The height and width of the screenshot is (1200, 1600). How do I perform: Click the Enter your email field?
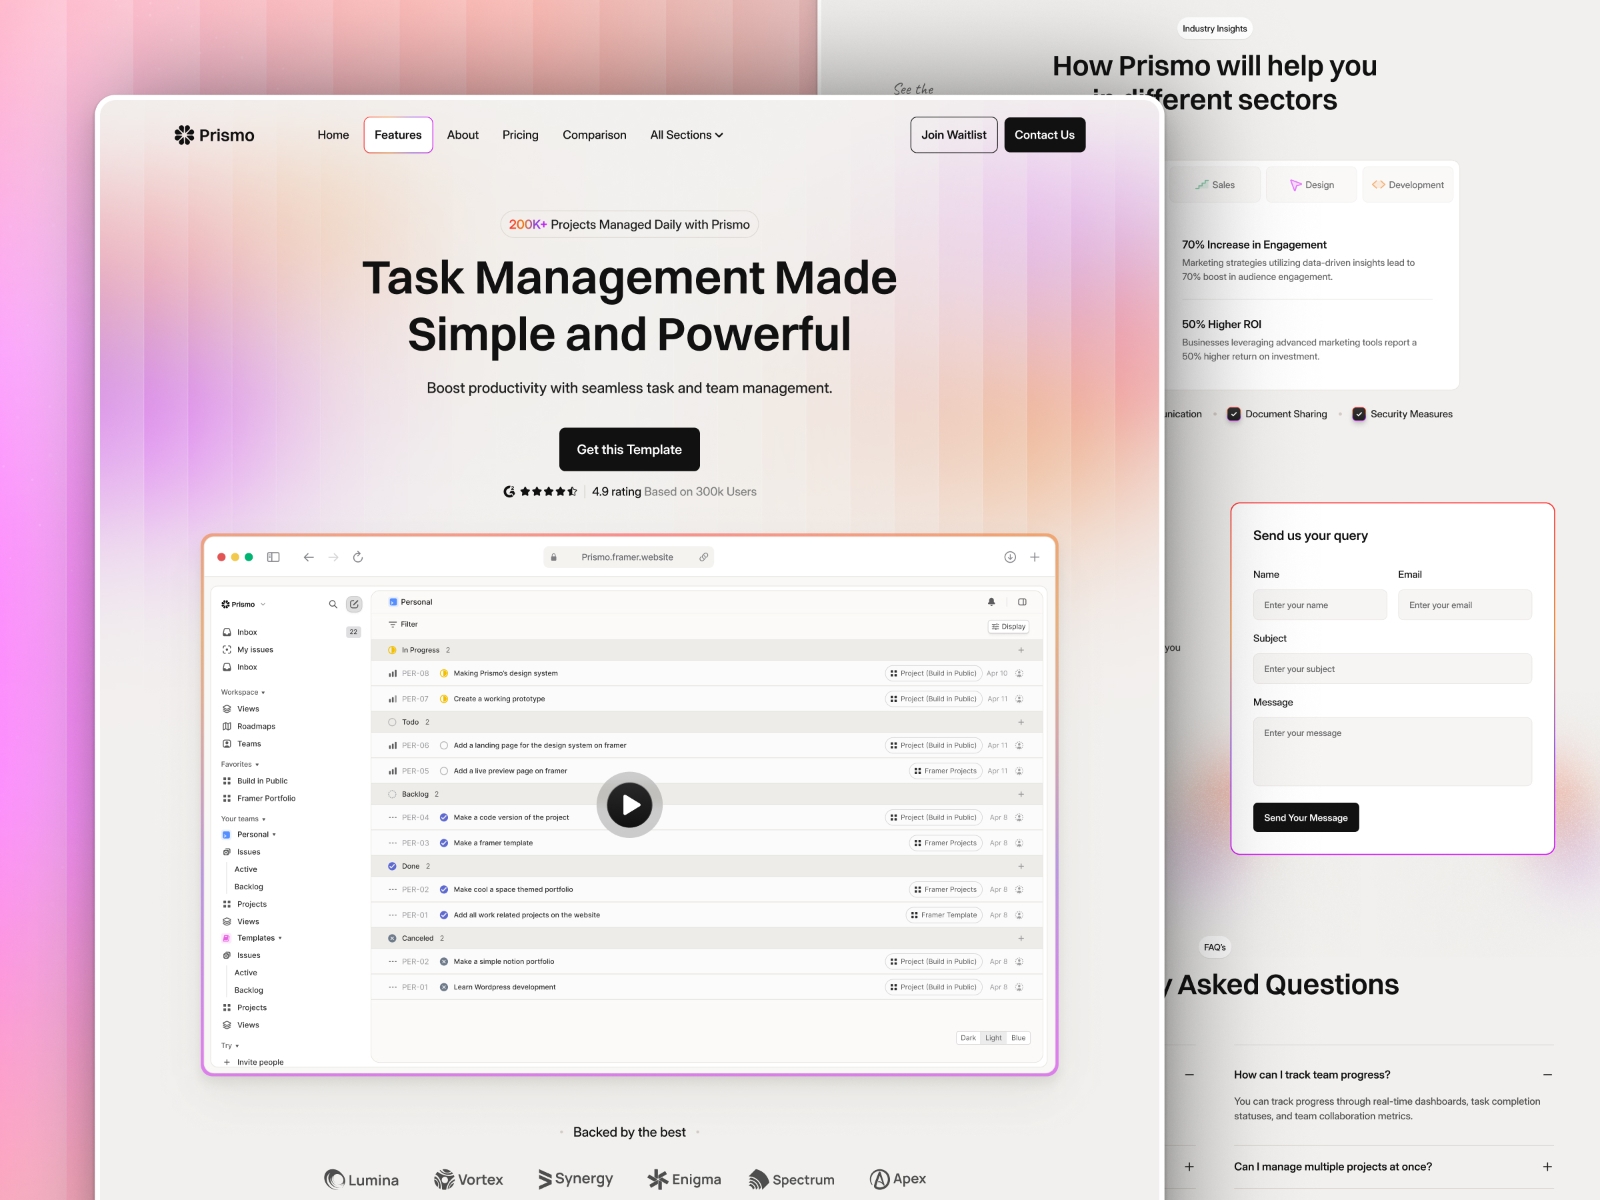point(1464,605)
